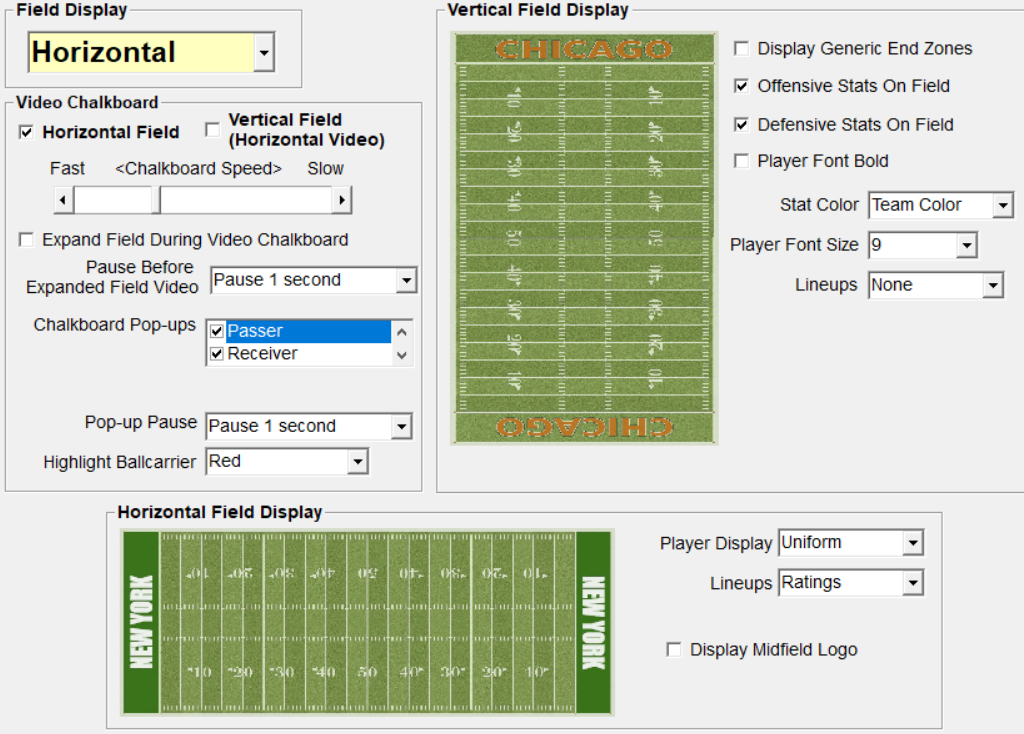Open the Pause Before Expanded Field Video dropdown
Viewport: 1024px width, 734px height.
(x=405, y=281)
